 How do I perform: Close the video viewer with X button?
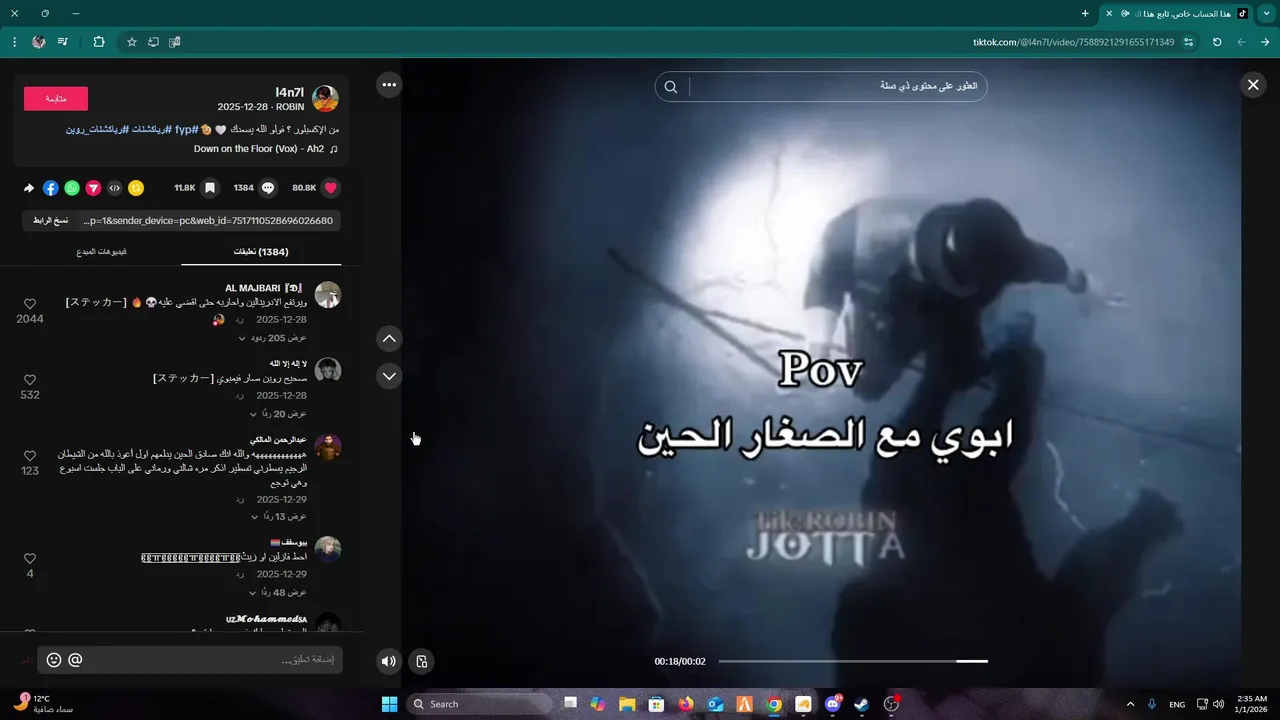[1253, 85]
